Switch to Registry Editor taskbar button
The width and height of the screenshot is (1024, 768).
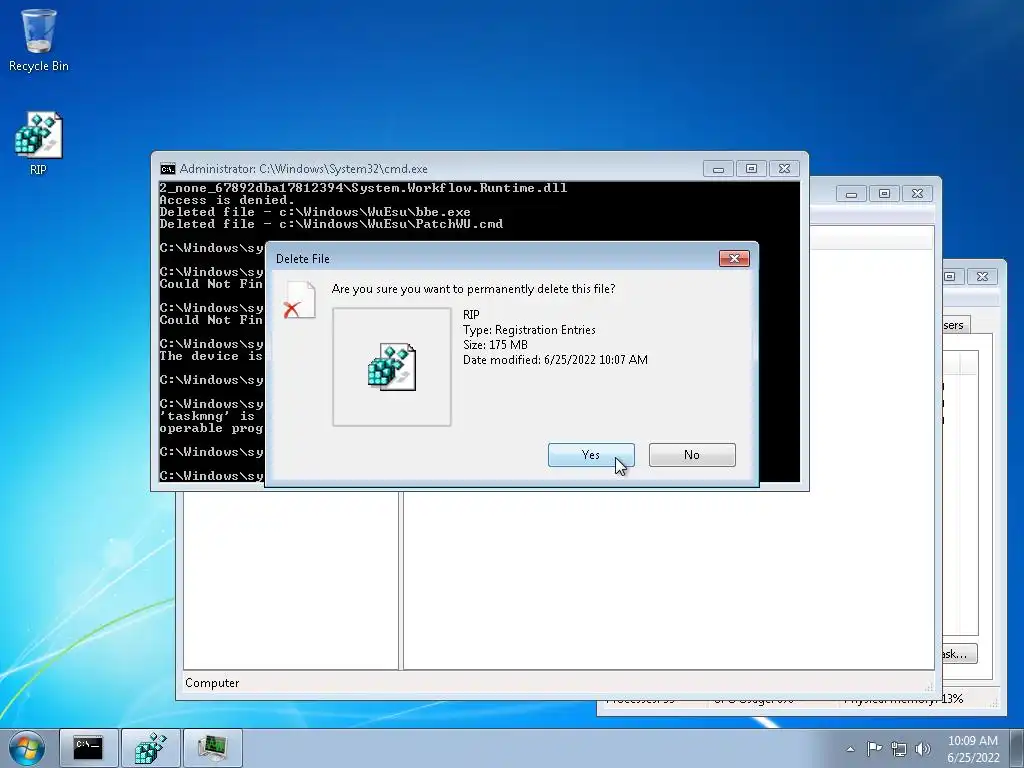click(151, 748)
